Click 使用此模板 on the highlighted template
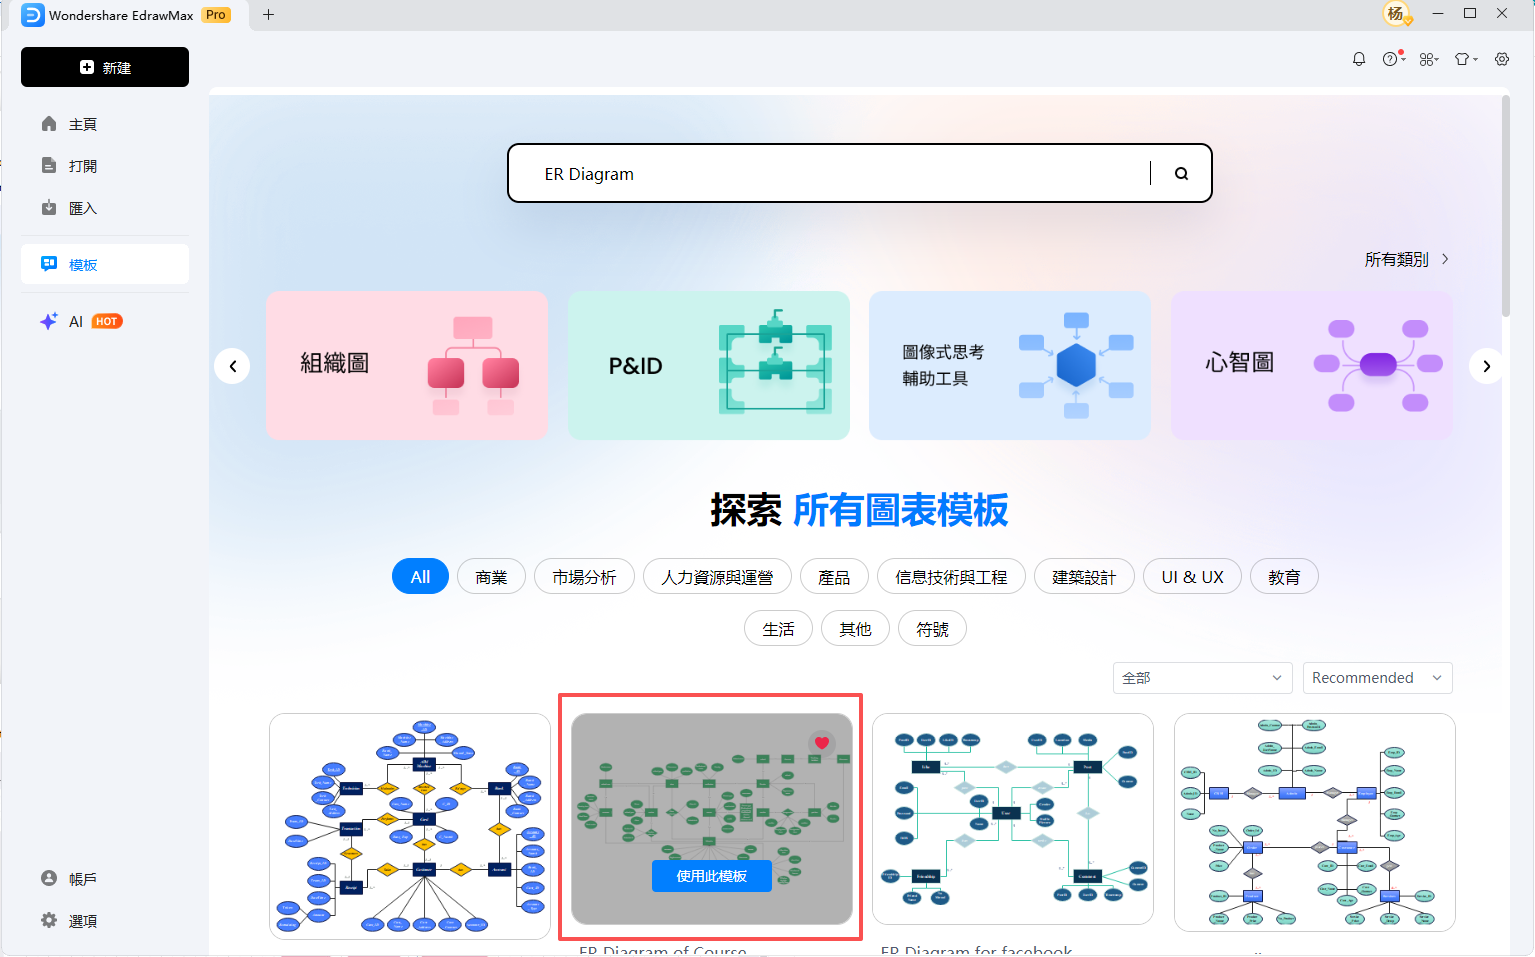 pos(711,875)
